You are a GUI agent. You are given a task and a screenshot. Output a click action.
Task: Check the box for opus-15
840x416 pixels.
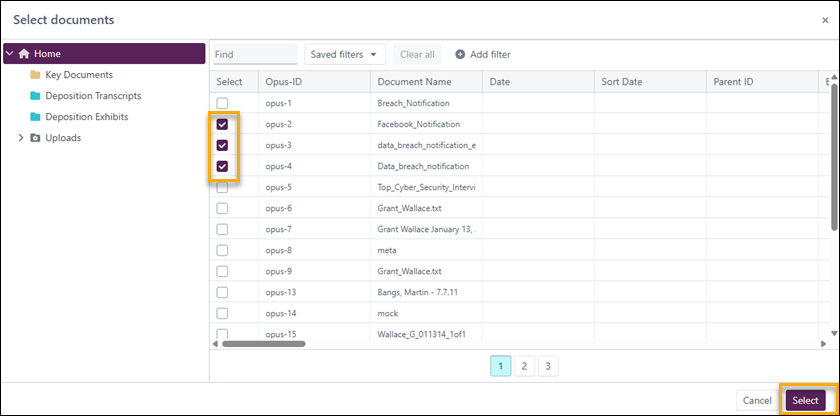(222, 334)
